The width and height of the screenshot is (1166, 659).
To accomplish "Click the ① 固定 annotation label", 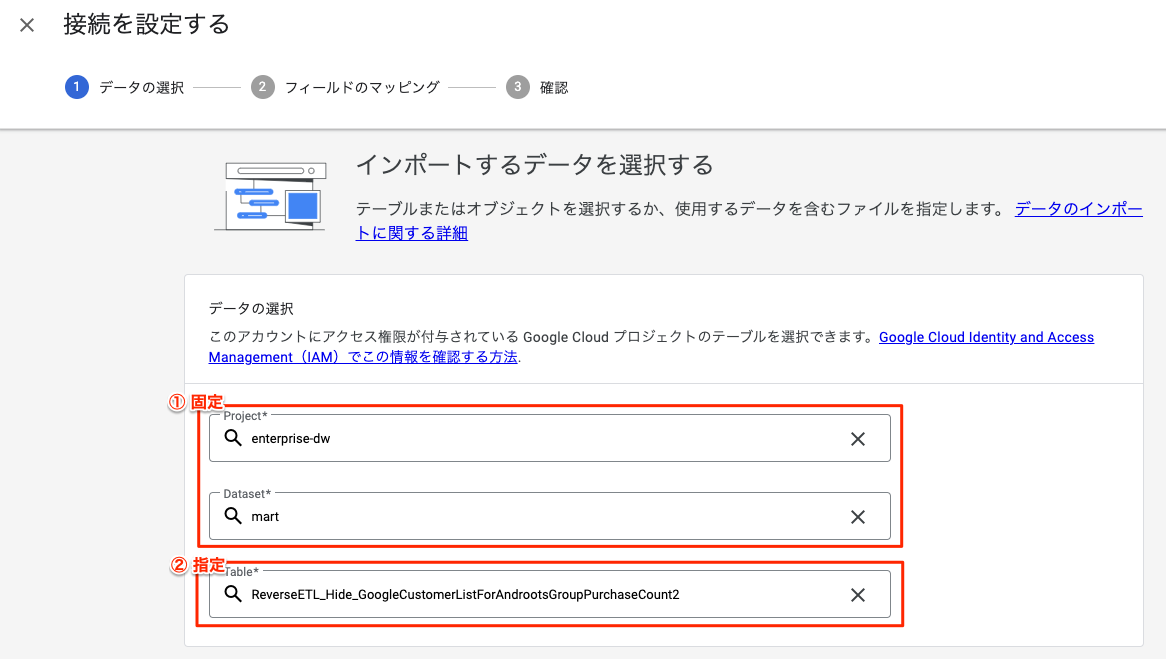I will 195,402.
